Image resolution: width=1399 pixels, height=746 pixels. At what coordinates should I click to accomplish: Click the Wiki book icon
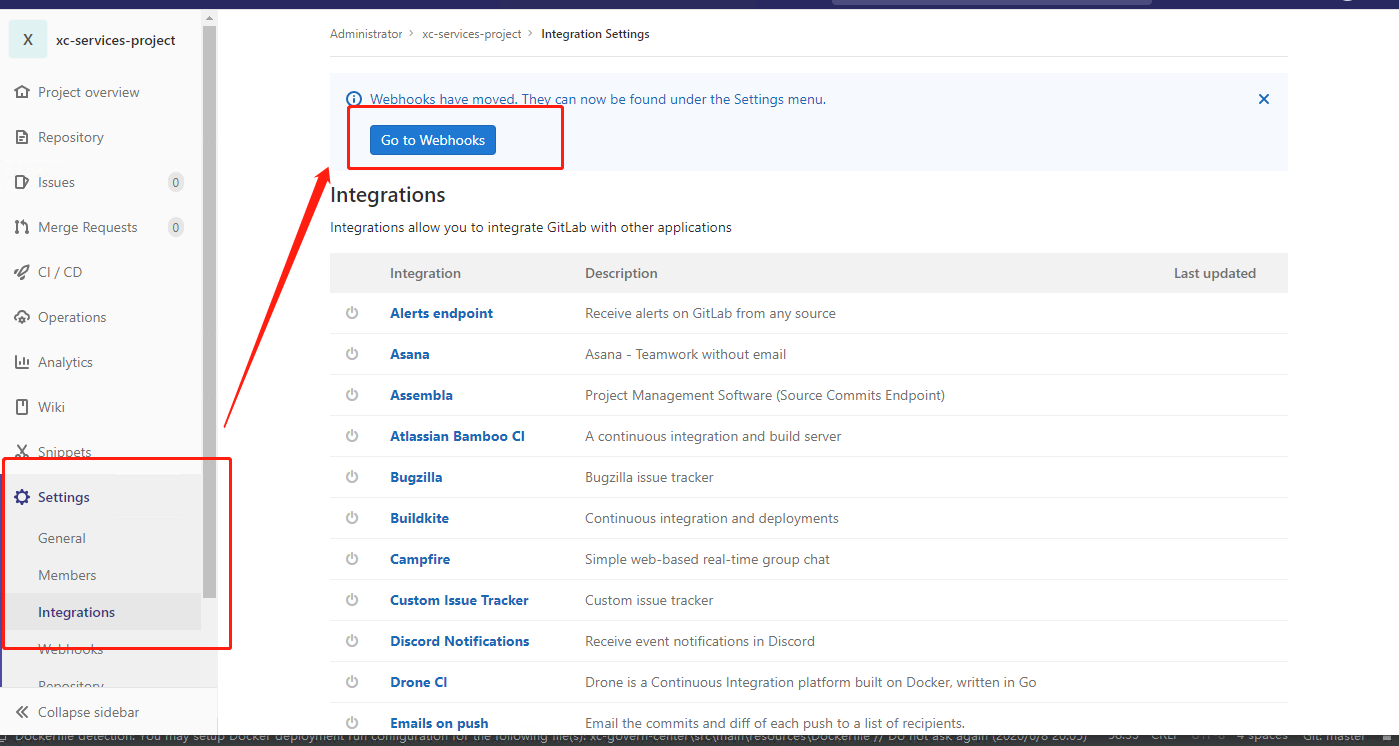22,407
